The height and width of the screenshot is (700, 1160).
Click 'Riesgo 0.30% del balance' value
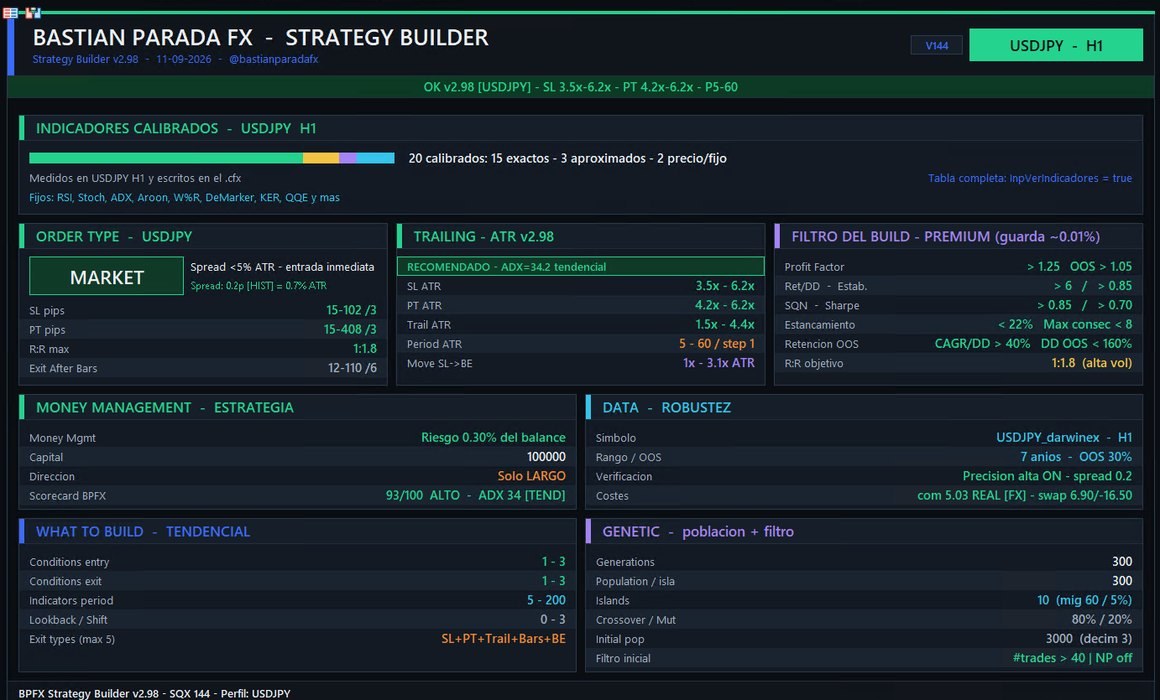493,437
